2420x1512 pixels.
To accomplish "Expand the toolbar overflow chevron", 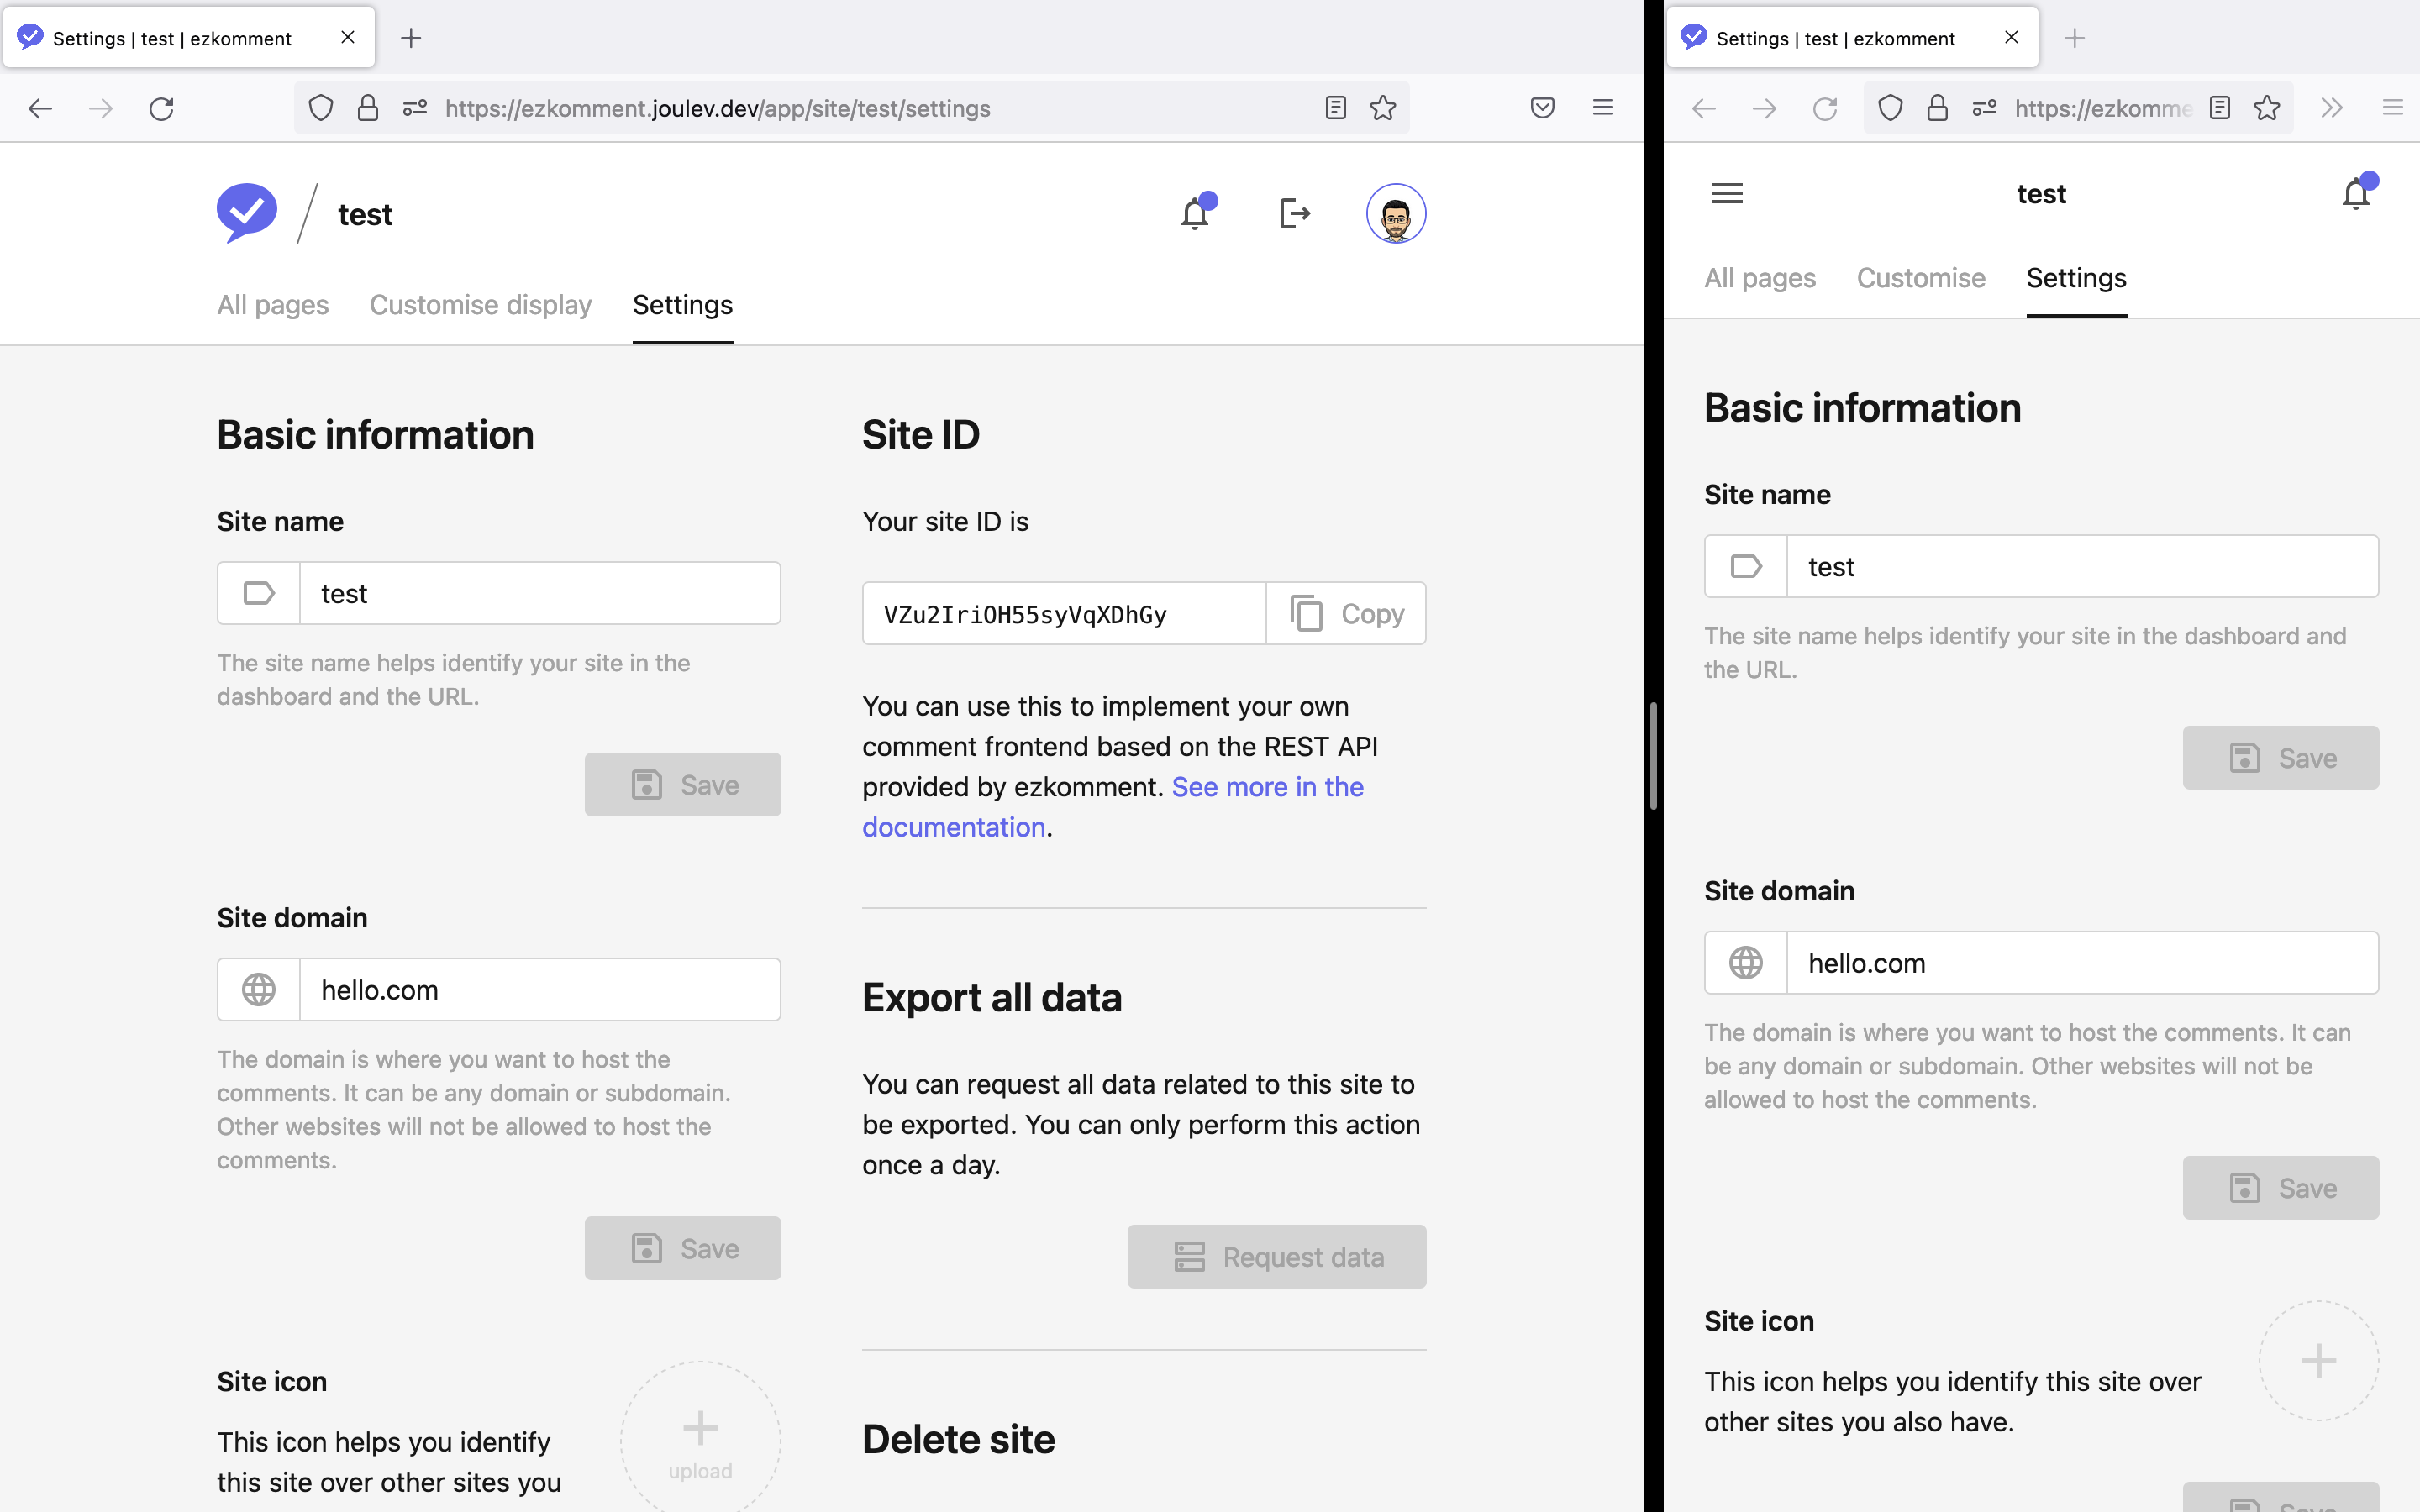I will coord(2332,108).
